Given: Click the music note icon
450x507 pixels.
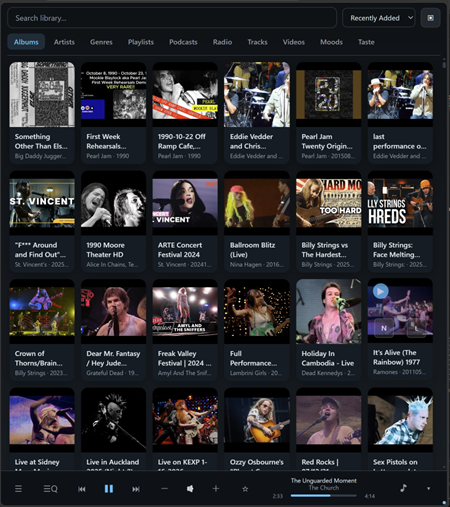Looking at the screenshot, I should click(x=403, y=488).
